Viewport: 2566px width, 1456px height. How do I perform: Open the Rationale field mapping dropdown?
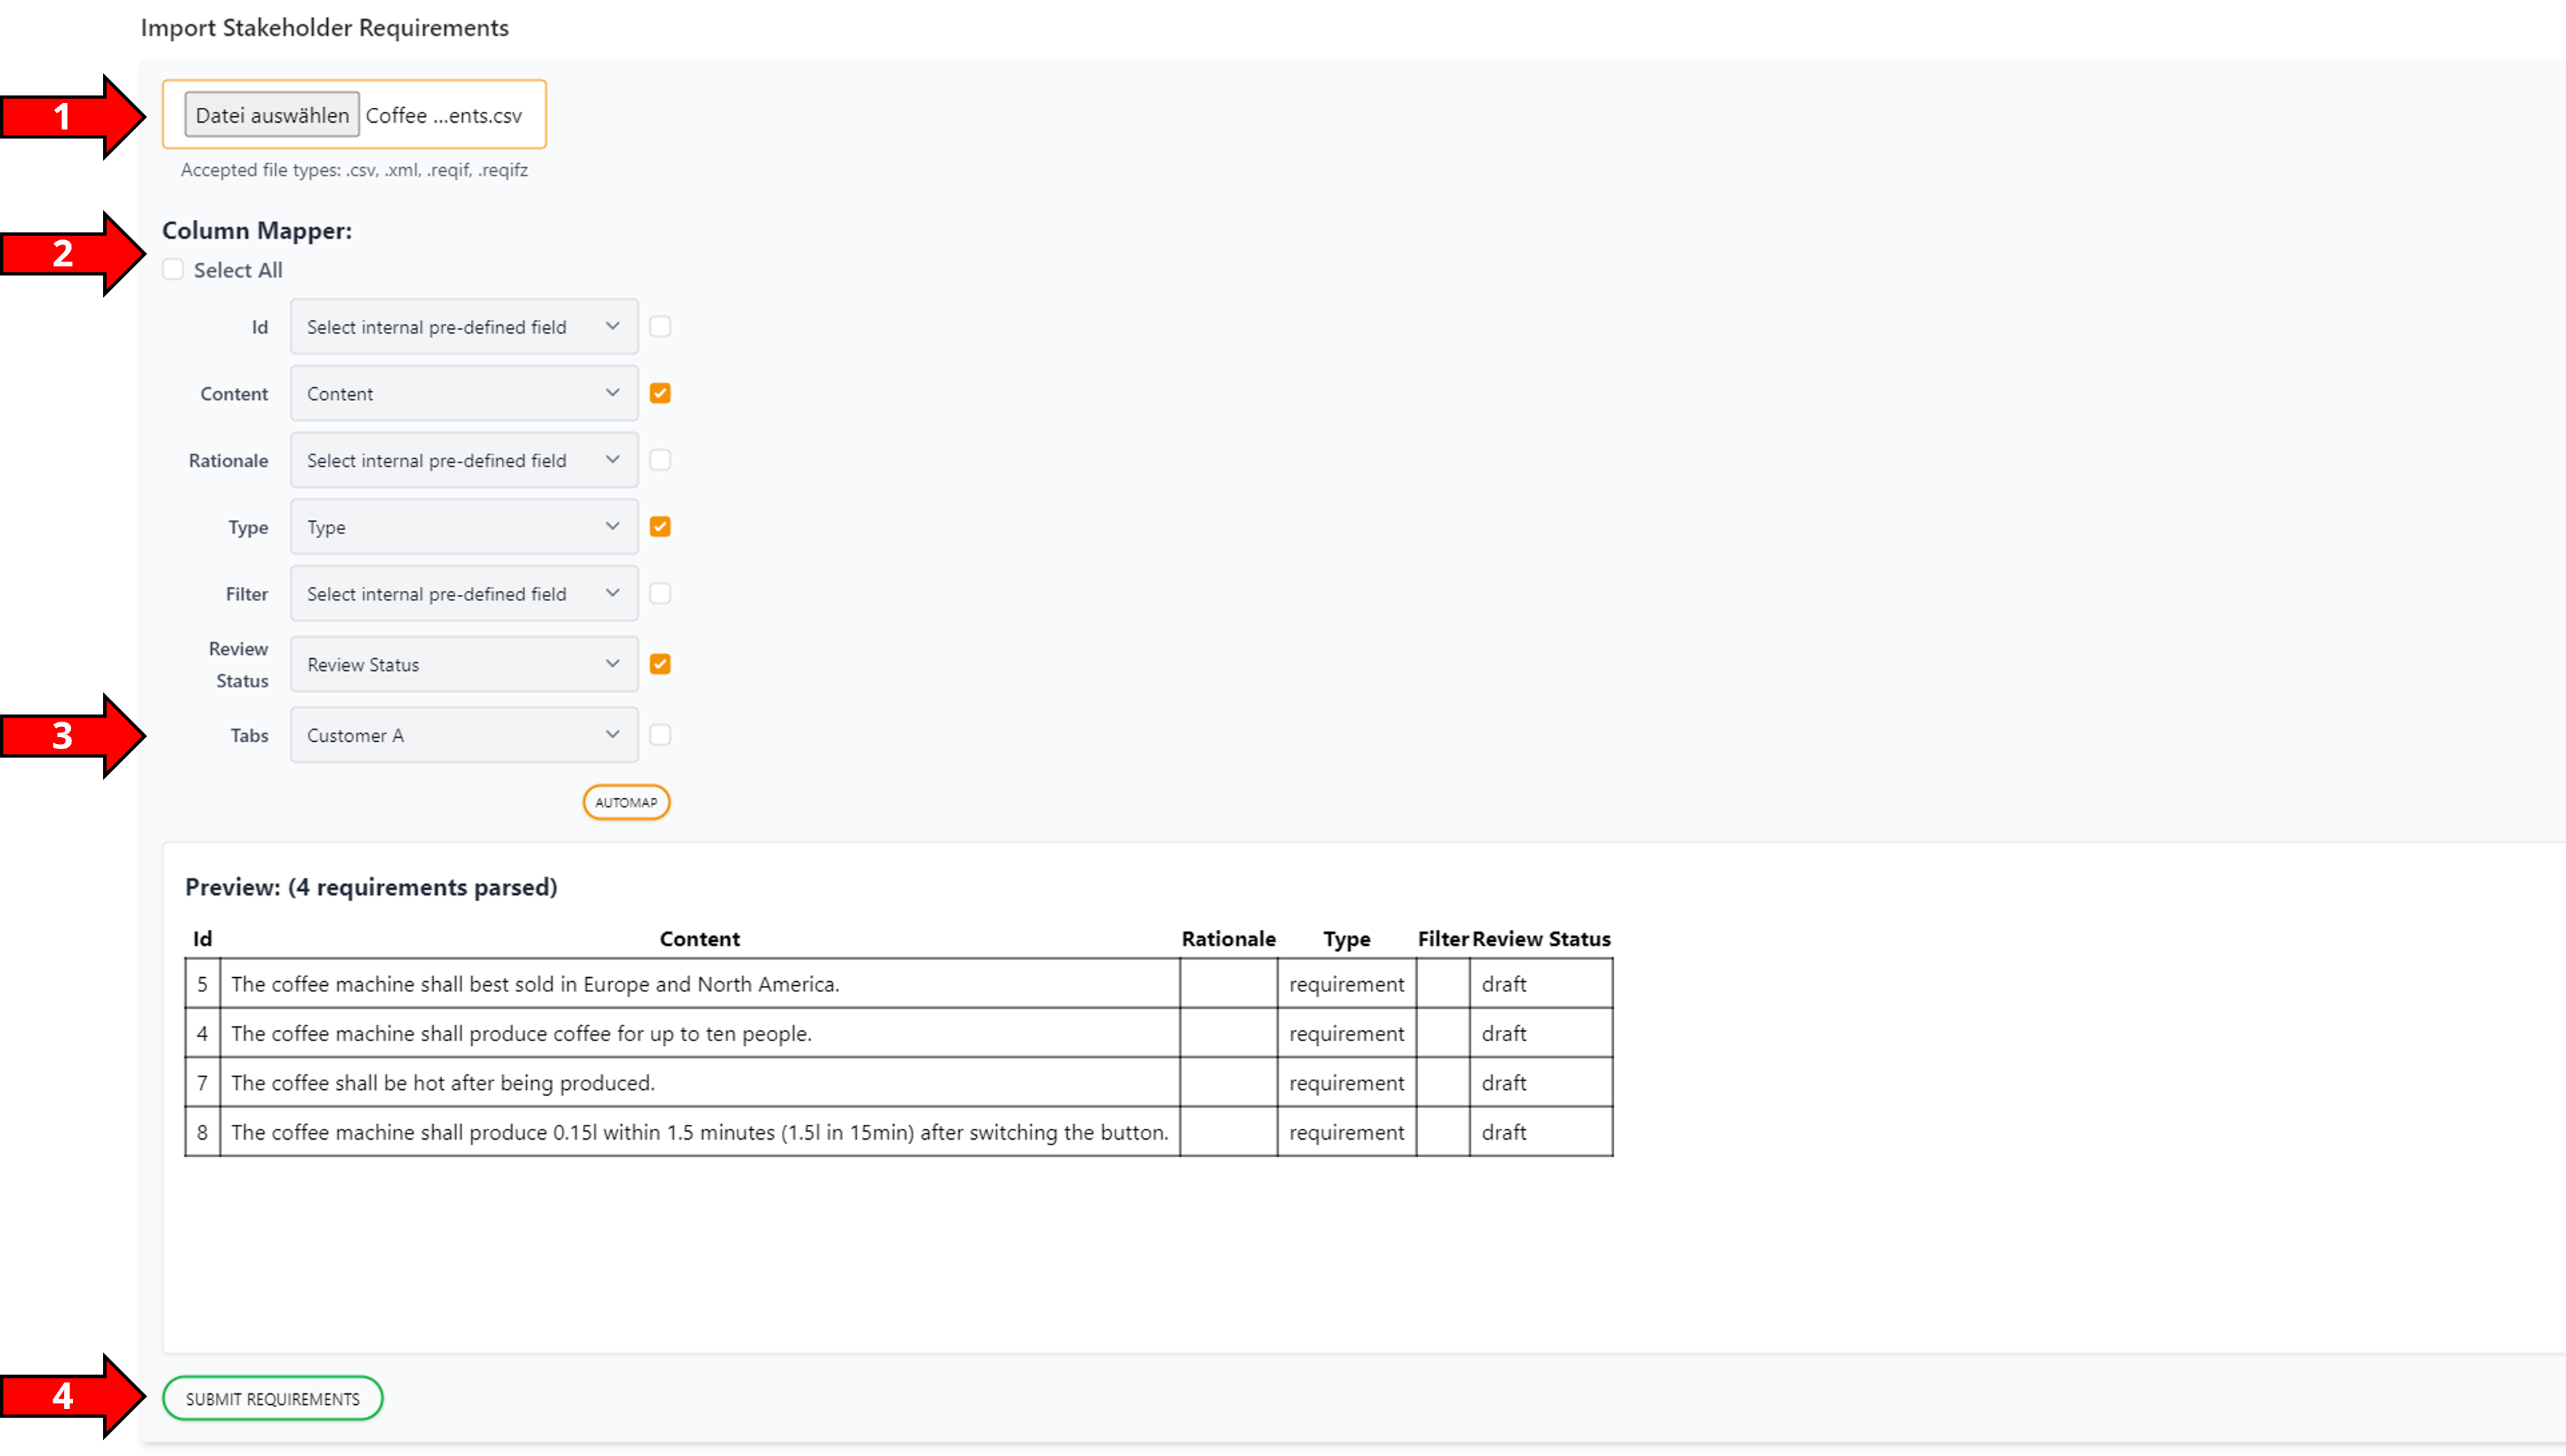[x=464, y=460]
